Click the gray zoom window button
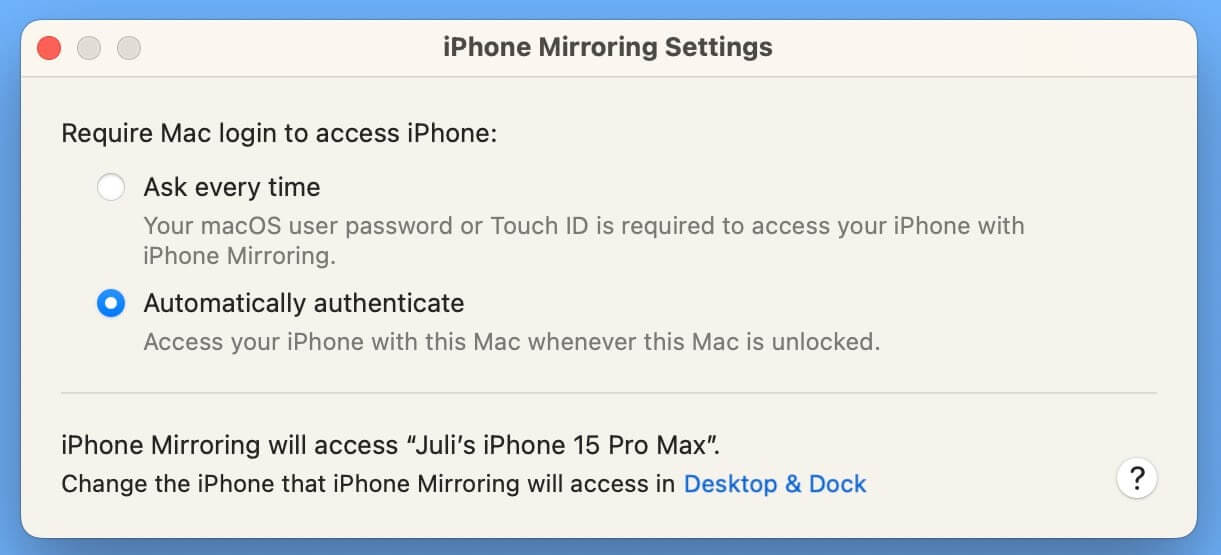 (129, 47)
